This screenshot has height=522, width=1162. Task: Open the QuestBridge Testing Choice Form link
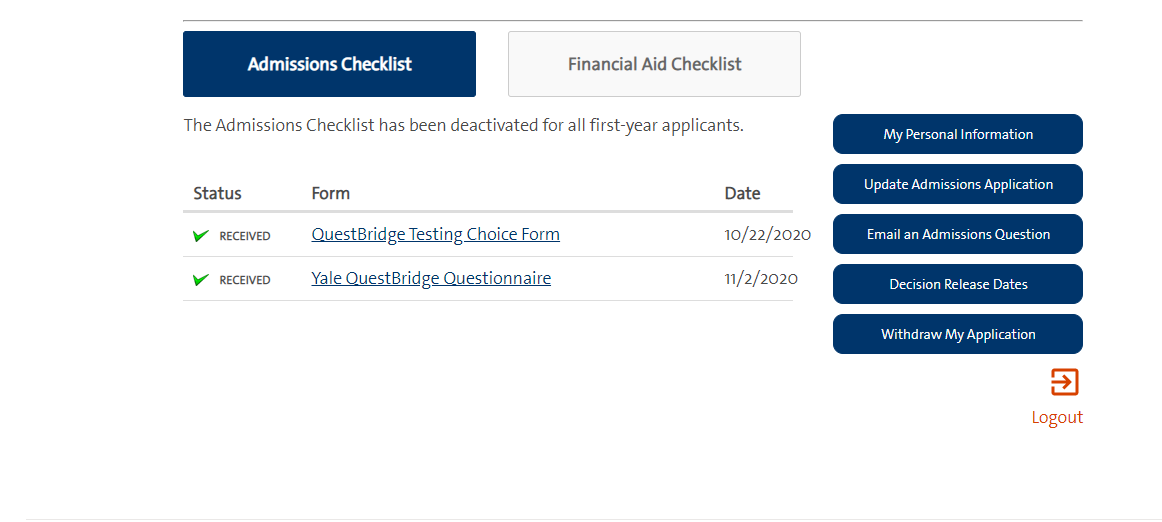click(x=435, y=234)
